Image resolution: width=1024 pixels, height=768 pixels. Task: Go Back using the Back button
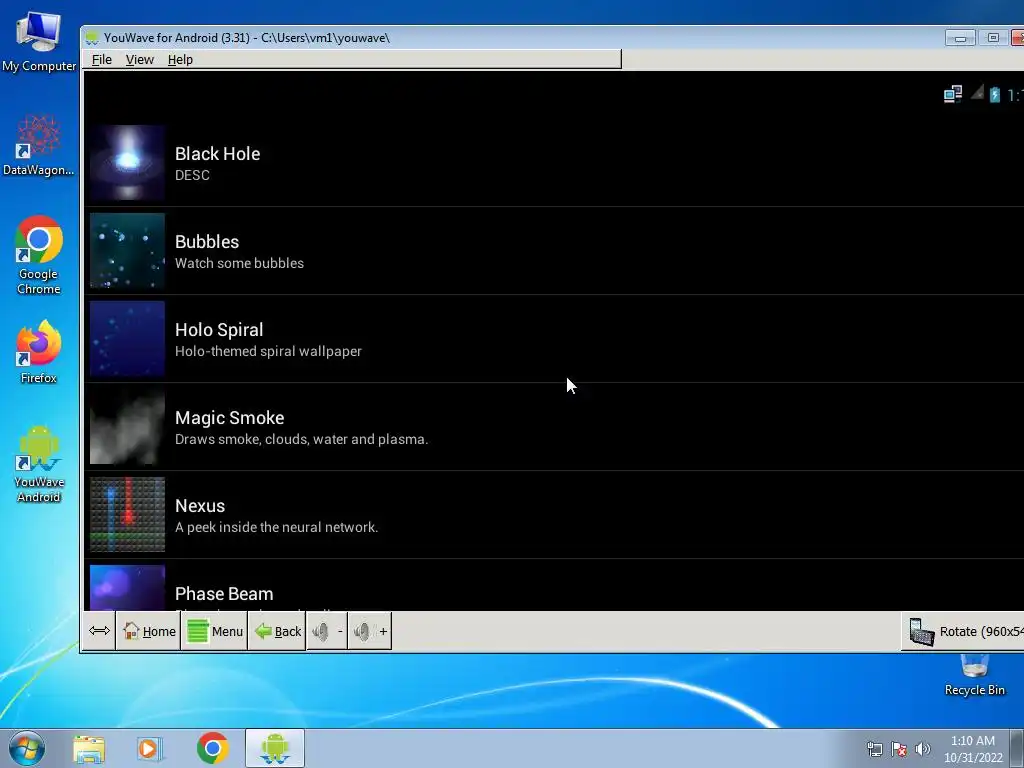click(277, 631)
